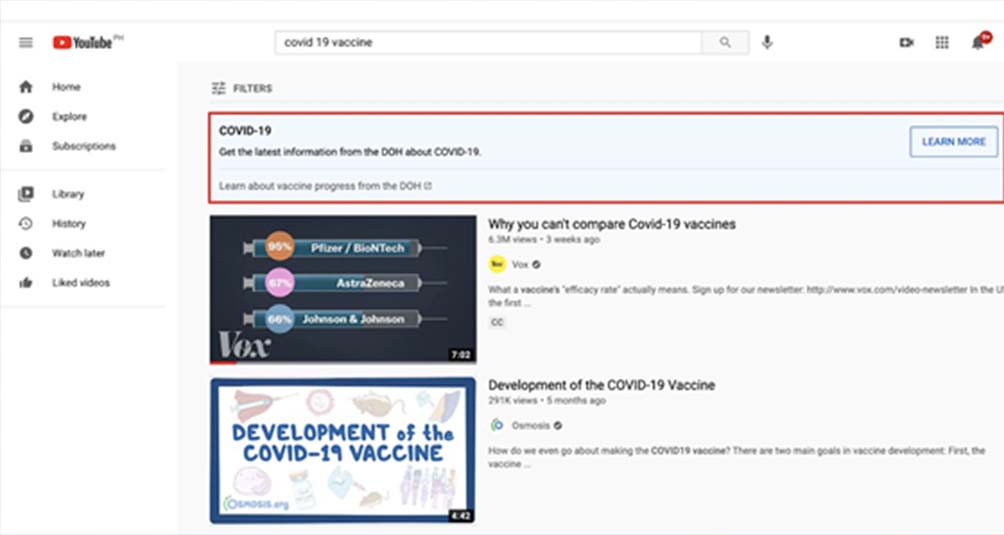The height and width of the screenshot is (535, 1004).
Task: Click the Subscriptions sidebar icon
Action: pyautogui.click(x=26, y=146)
